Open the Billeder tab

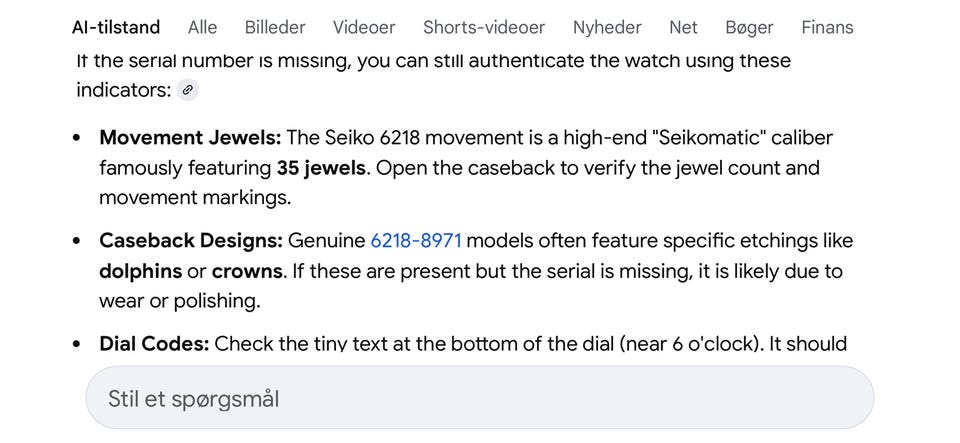[275, 27]
